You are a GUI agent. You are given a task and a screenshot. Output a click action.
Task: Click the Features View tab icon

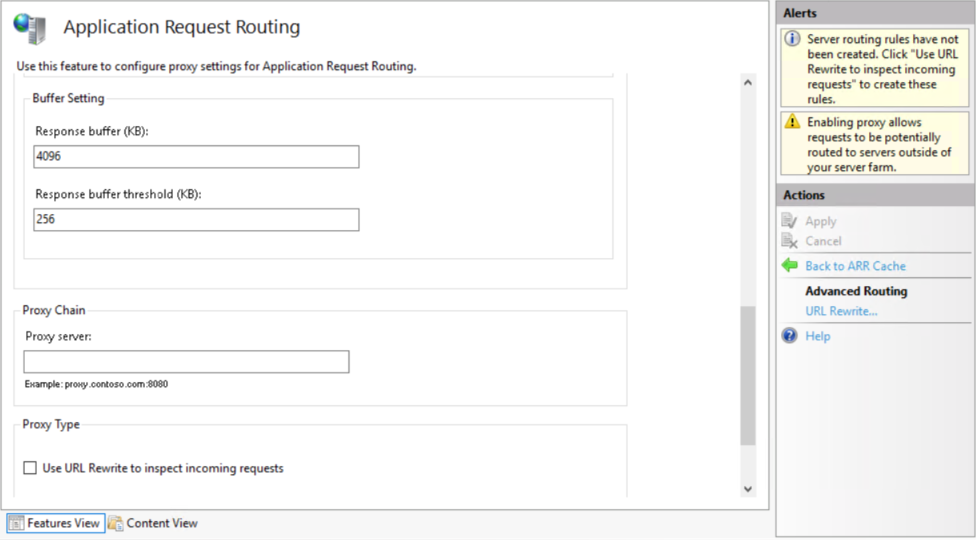(x=16, y=523)
